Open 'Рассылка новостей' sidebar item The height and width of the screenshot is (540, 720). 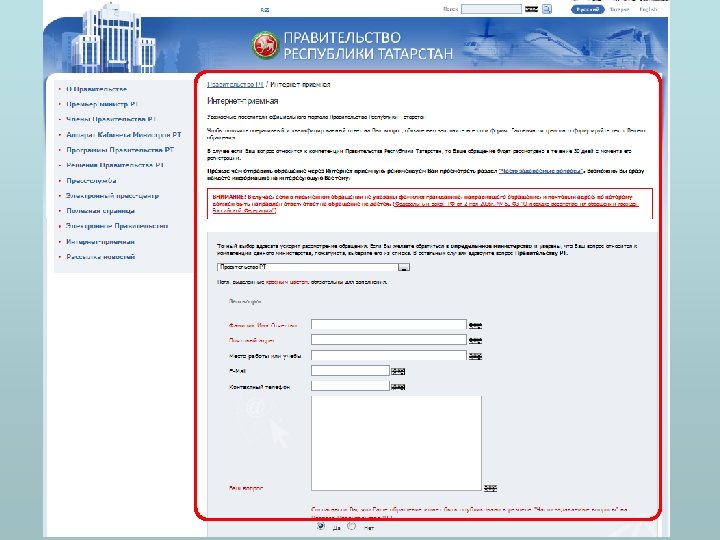[x=101, y=257]
